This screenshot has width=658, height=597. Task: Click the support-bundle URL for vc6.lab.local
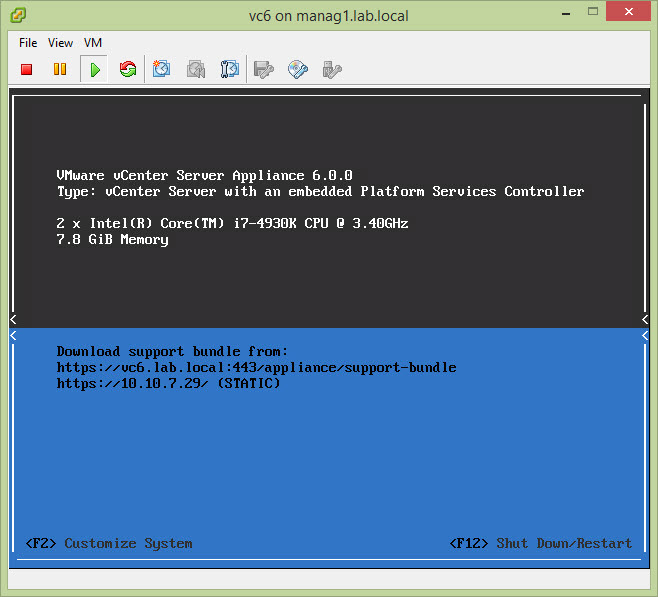tap(256, 368)
